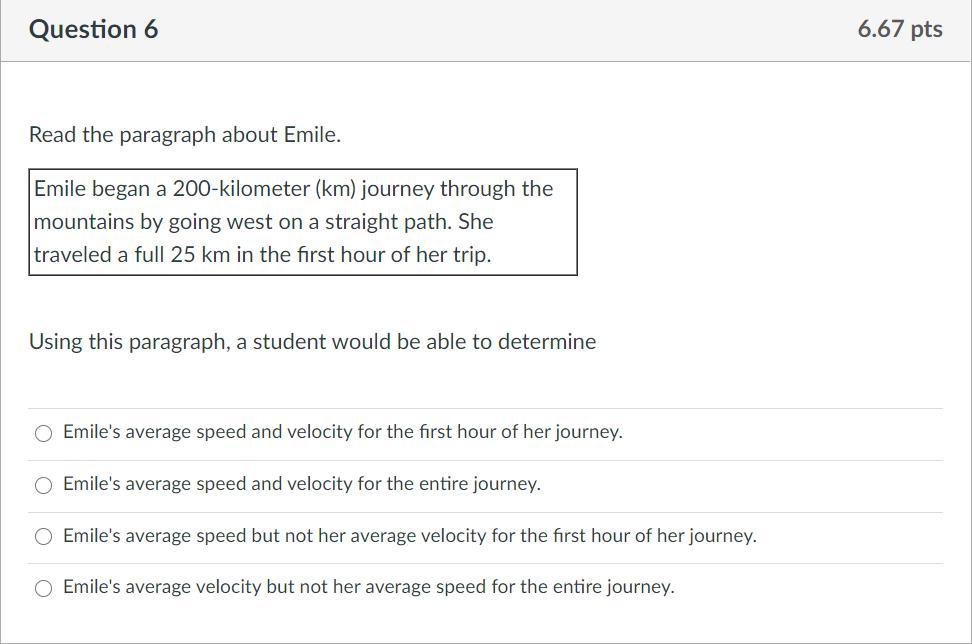Click the 'Using this paragraph' question prompt

click(x=312, y=342)
